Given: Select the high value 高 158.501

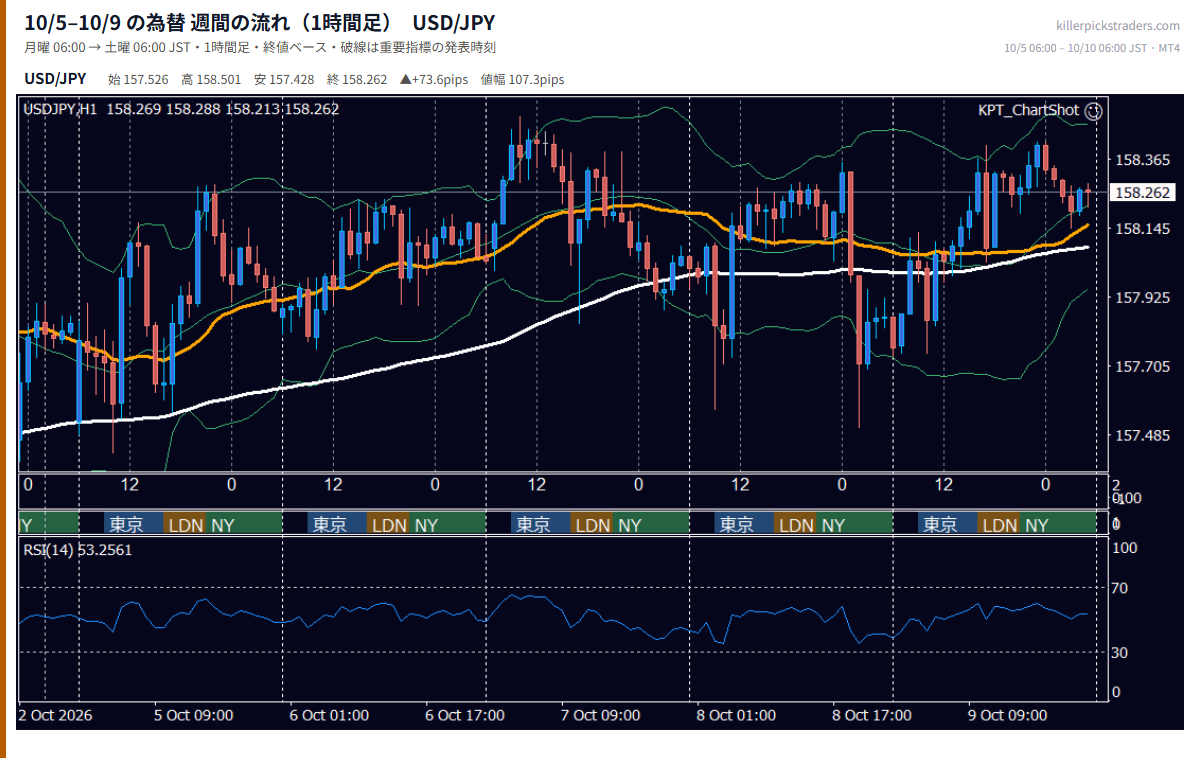Looking at the screenshot, I should [212, 80].
